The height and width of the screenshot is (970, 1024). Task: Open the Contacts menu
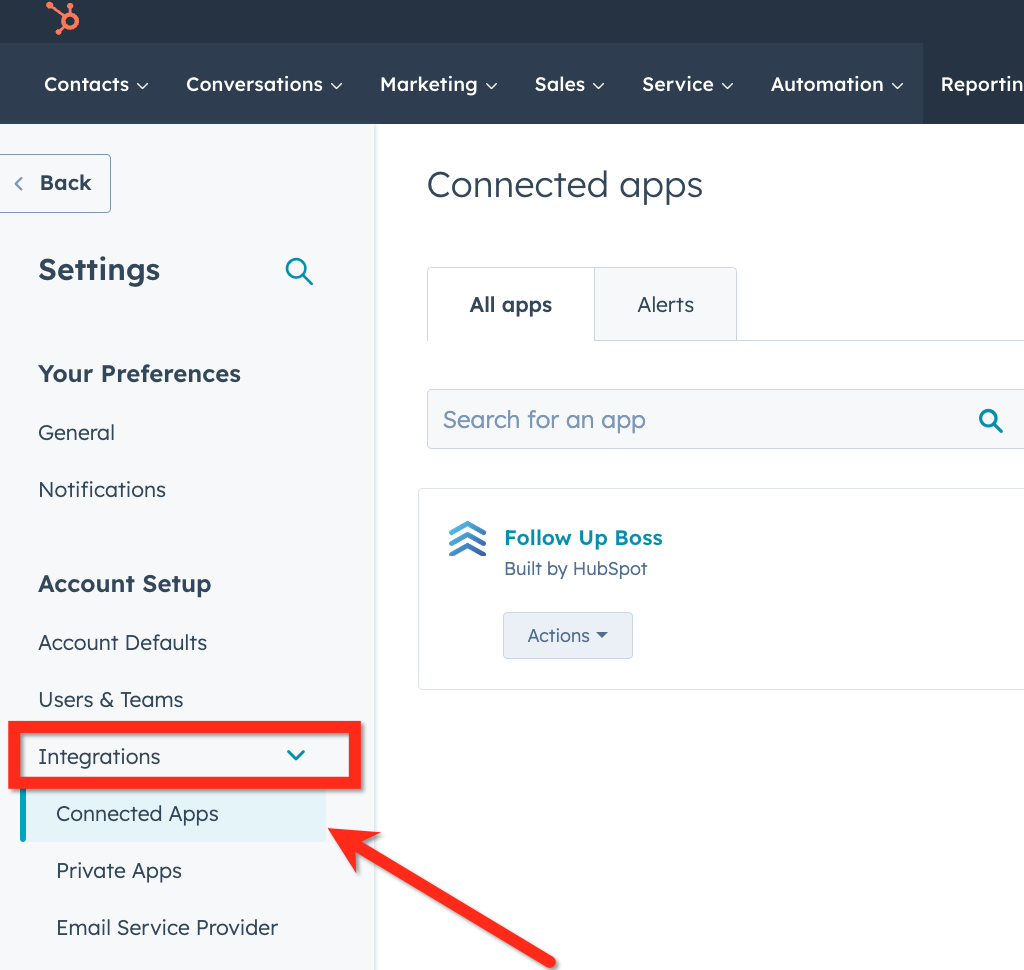click(x=96, y=84)
